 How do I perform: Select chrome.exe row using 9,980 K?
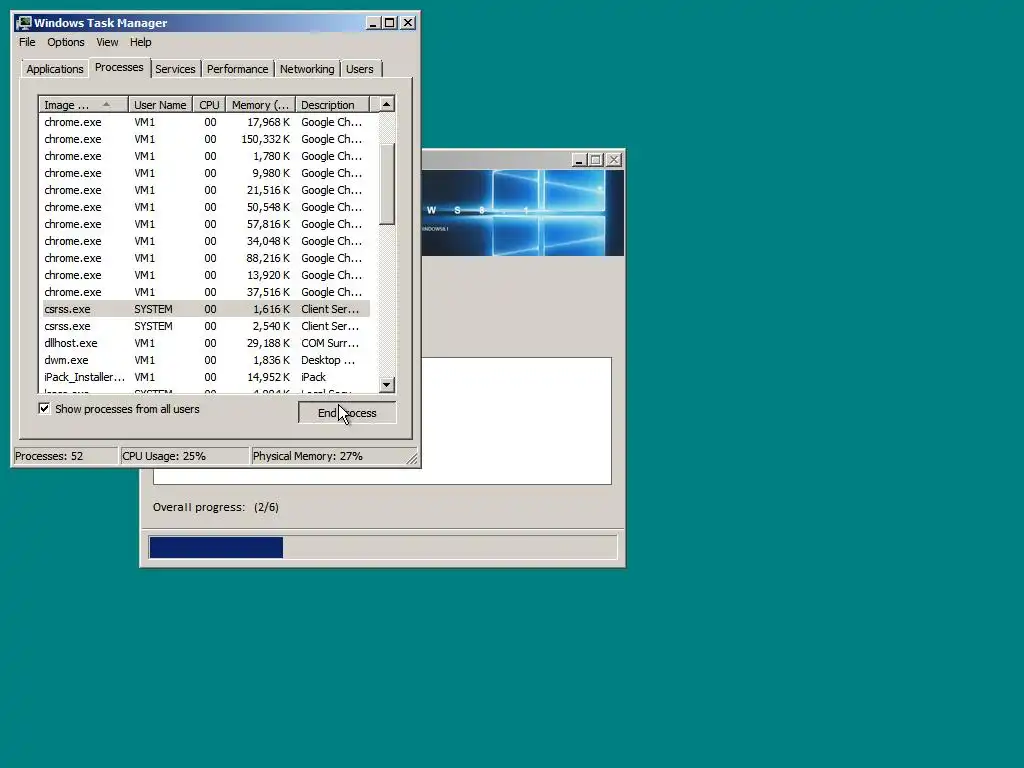[206, 173]
